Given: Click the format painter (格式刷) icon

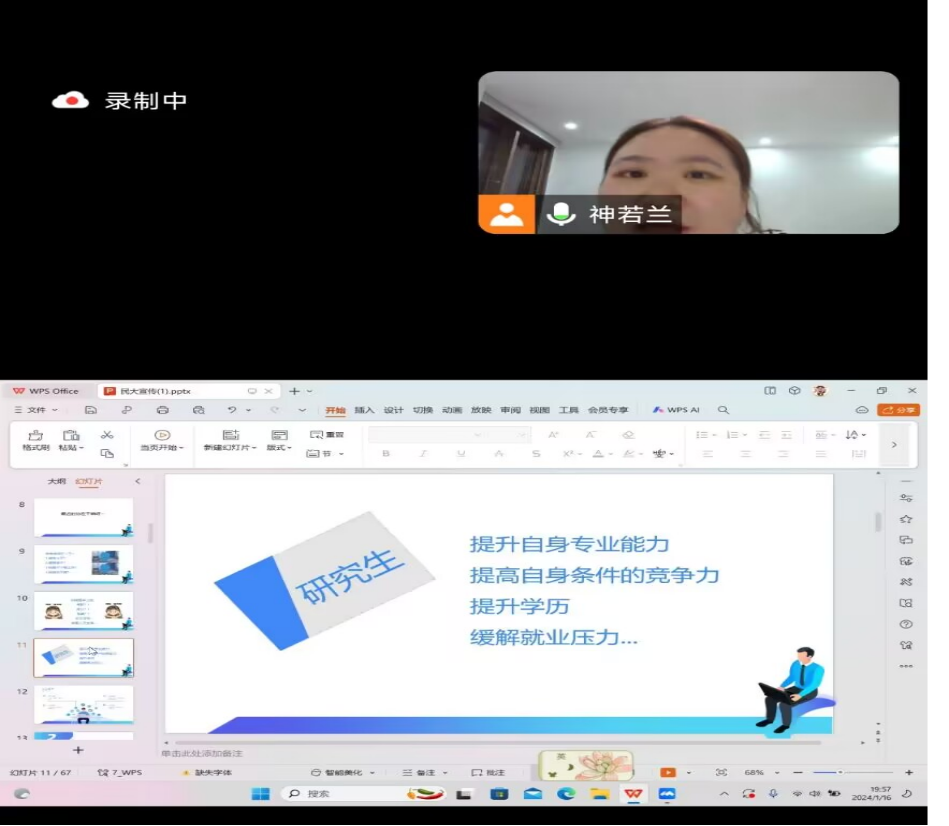Looking at the screenshot, I should [x=35, y=440].
